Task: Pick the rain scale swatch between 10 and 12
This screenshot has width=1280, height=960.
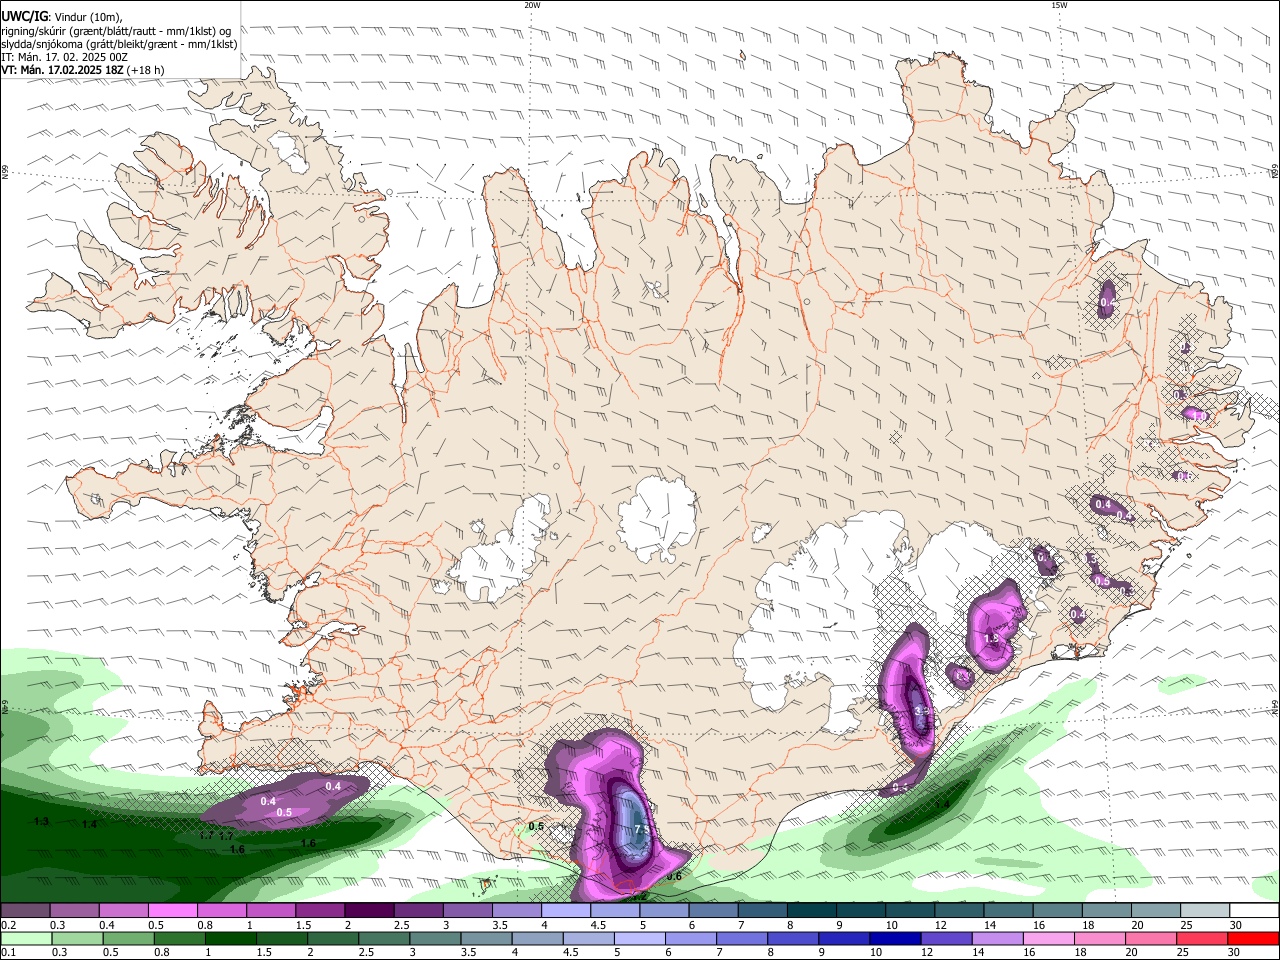Action: point(895,939)
